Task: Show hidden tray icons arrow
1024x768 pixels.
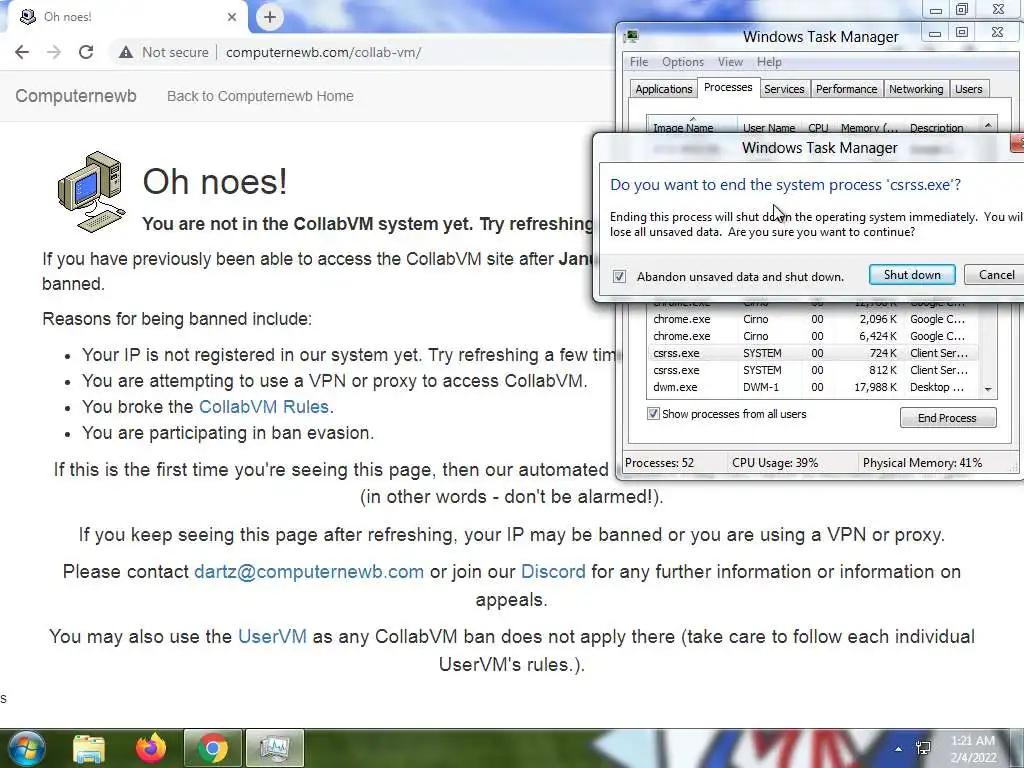Action: (899, 750)
